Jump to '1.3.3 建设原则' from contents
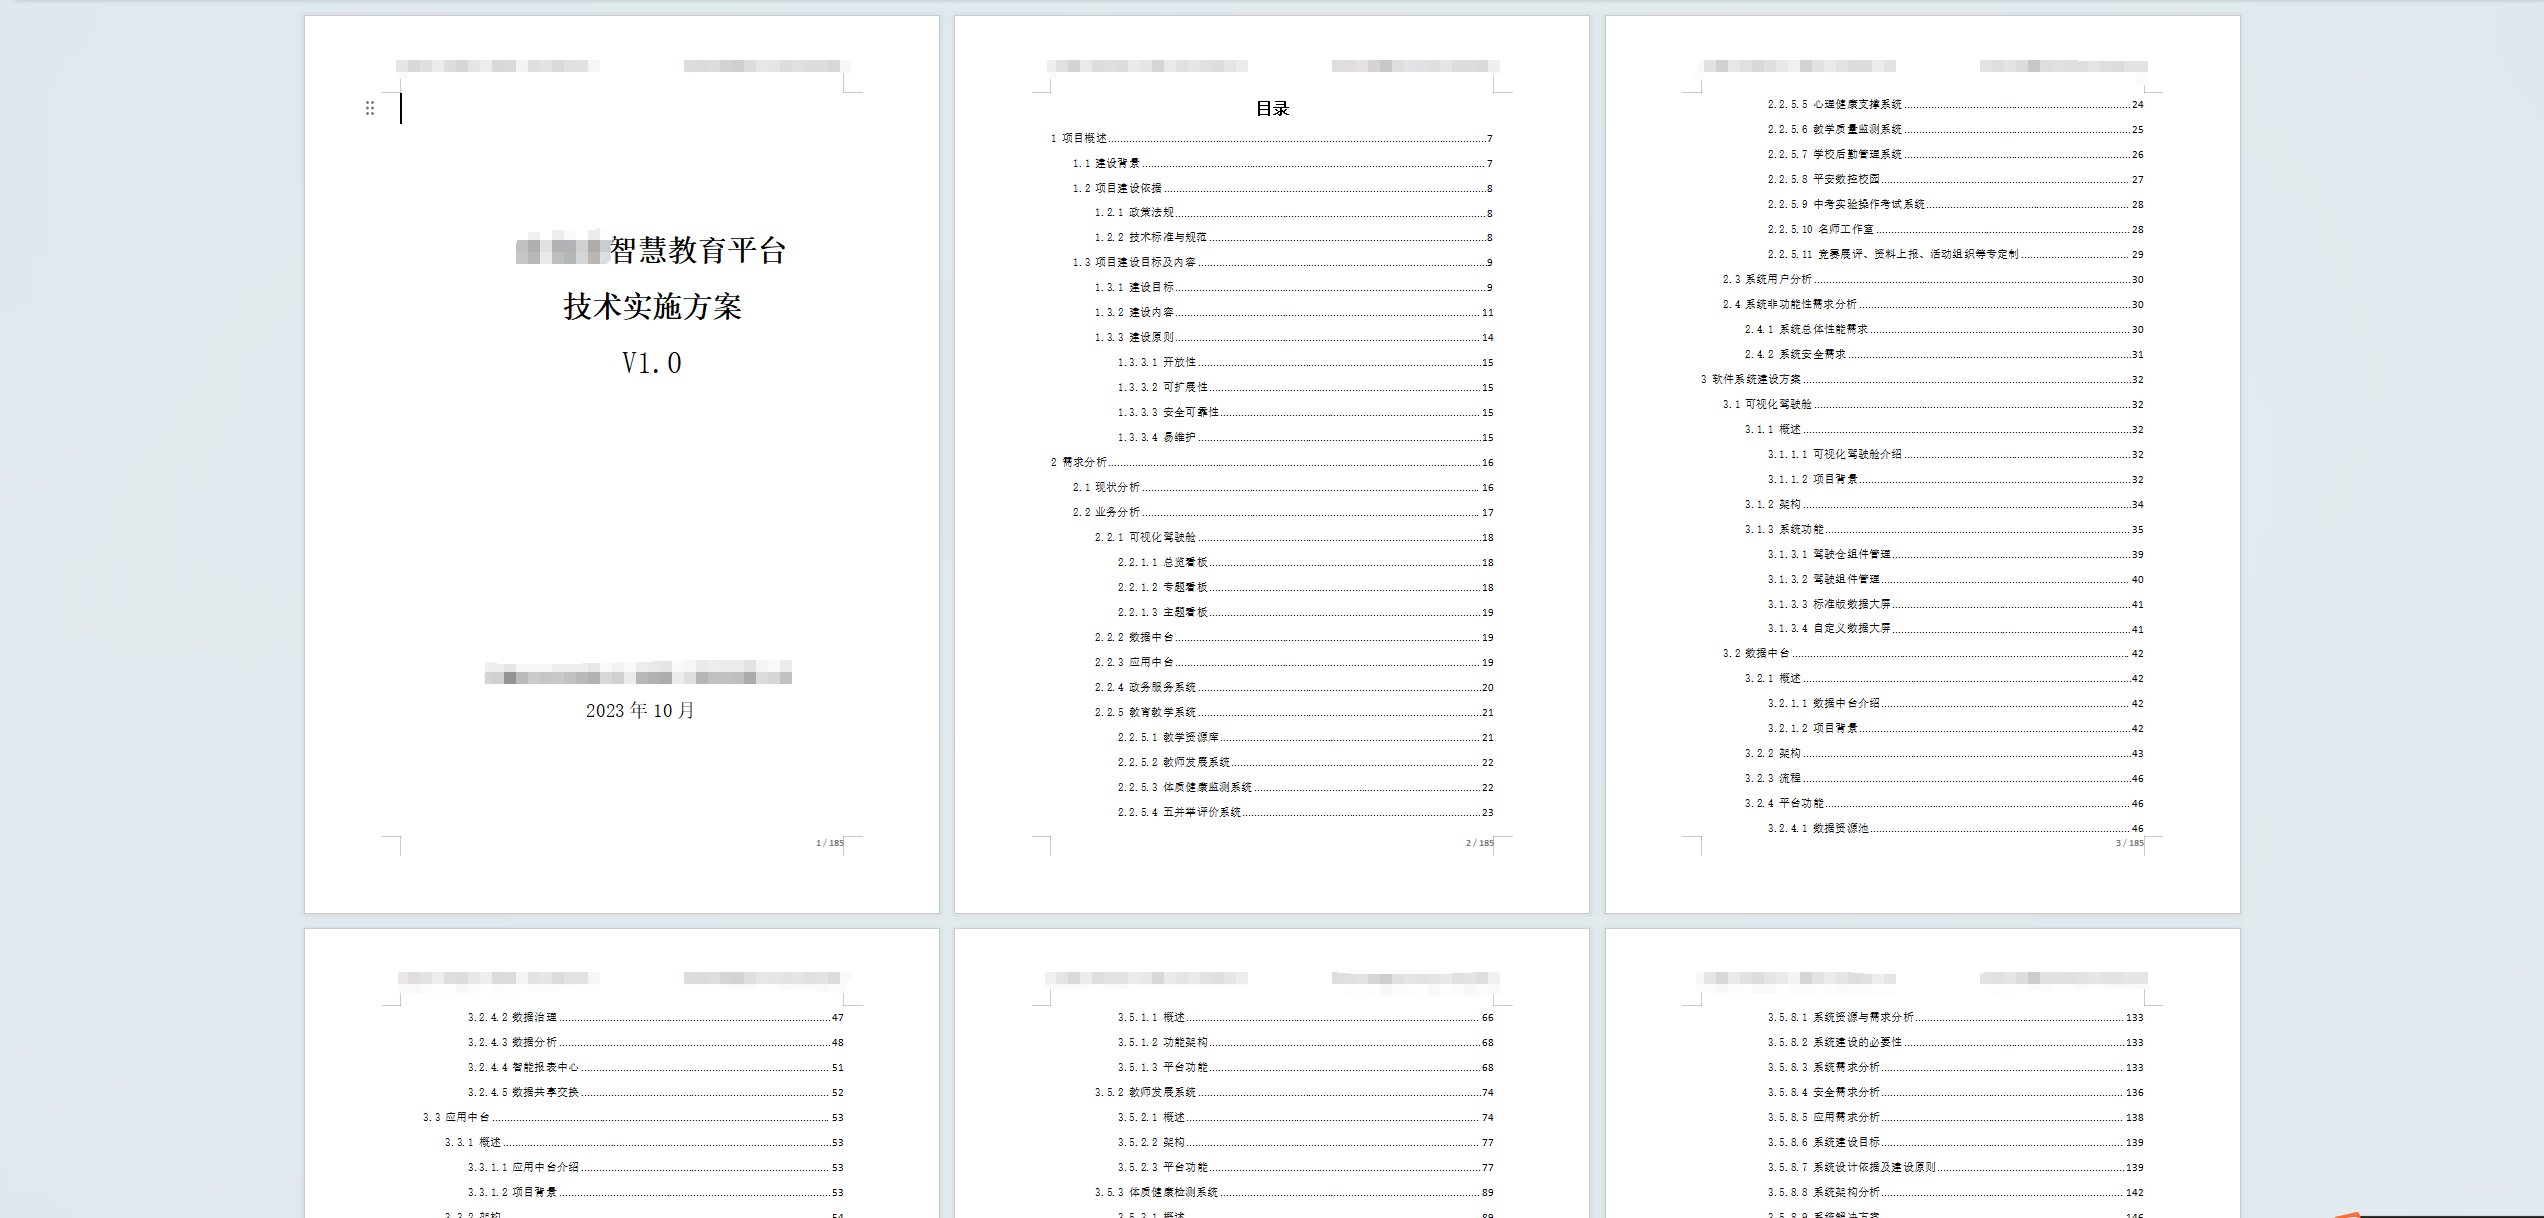 1293,338
